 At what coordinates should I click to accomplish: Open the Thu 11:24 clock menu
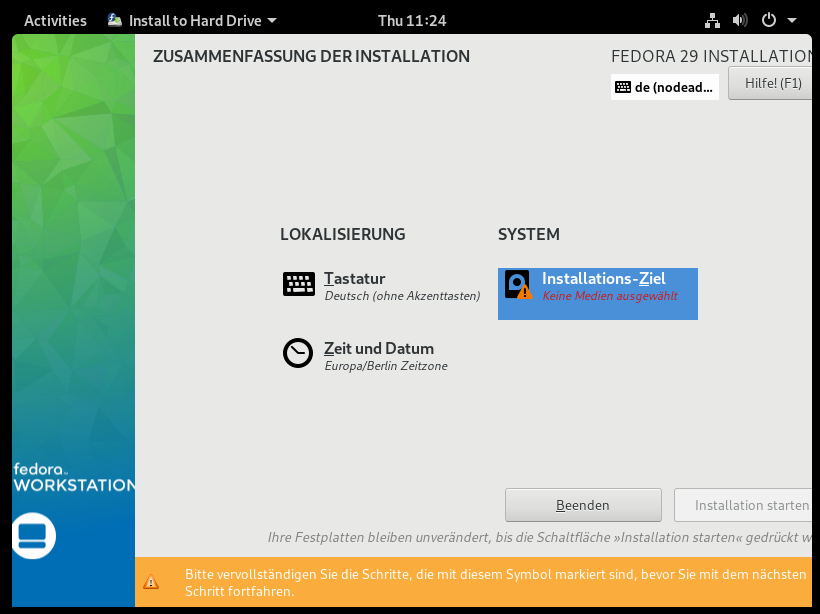pyautogui.click(x=412, y=20)
